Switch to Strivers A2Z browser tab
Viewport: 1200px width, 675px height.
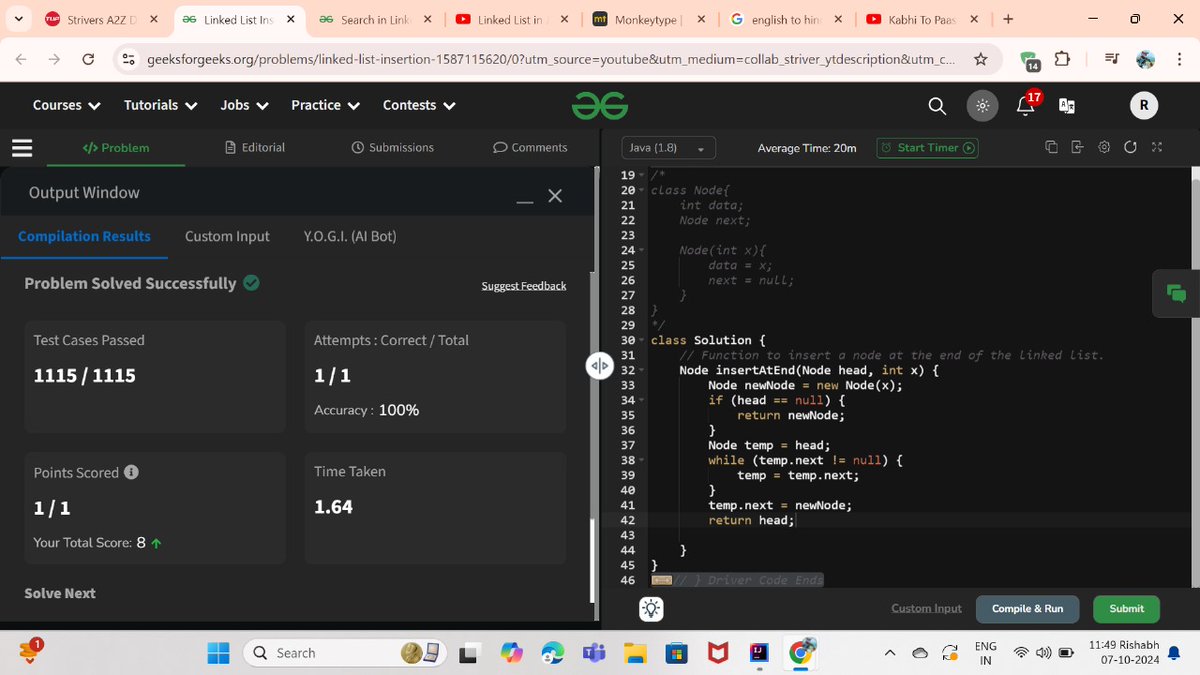pos(100,20)
